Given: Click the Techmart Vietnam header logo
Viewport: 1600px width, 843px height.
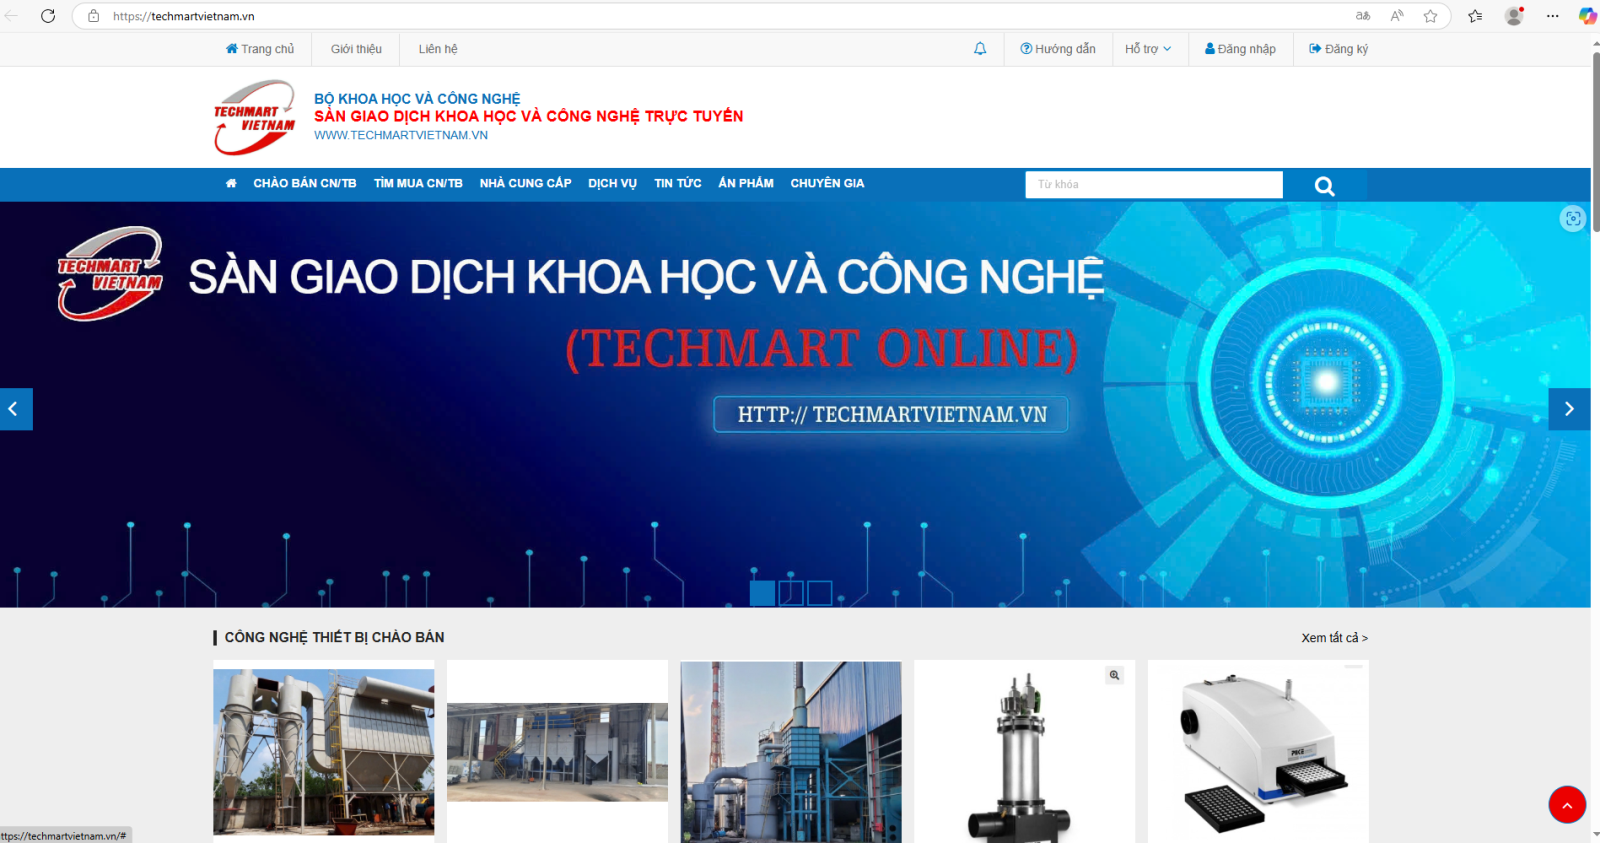Looking at the screenshot, I should tap(254, 117).
